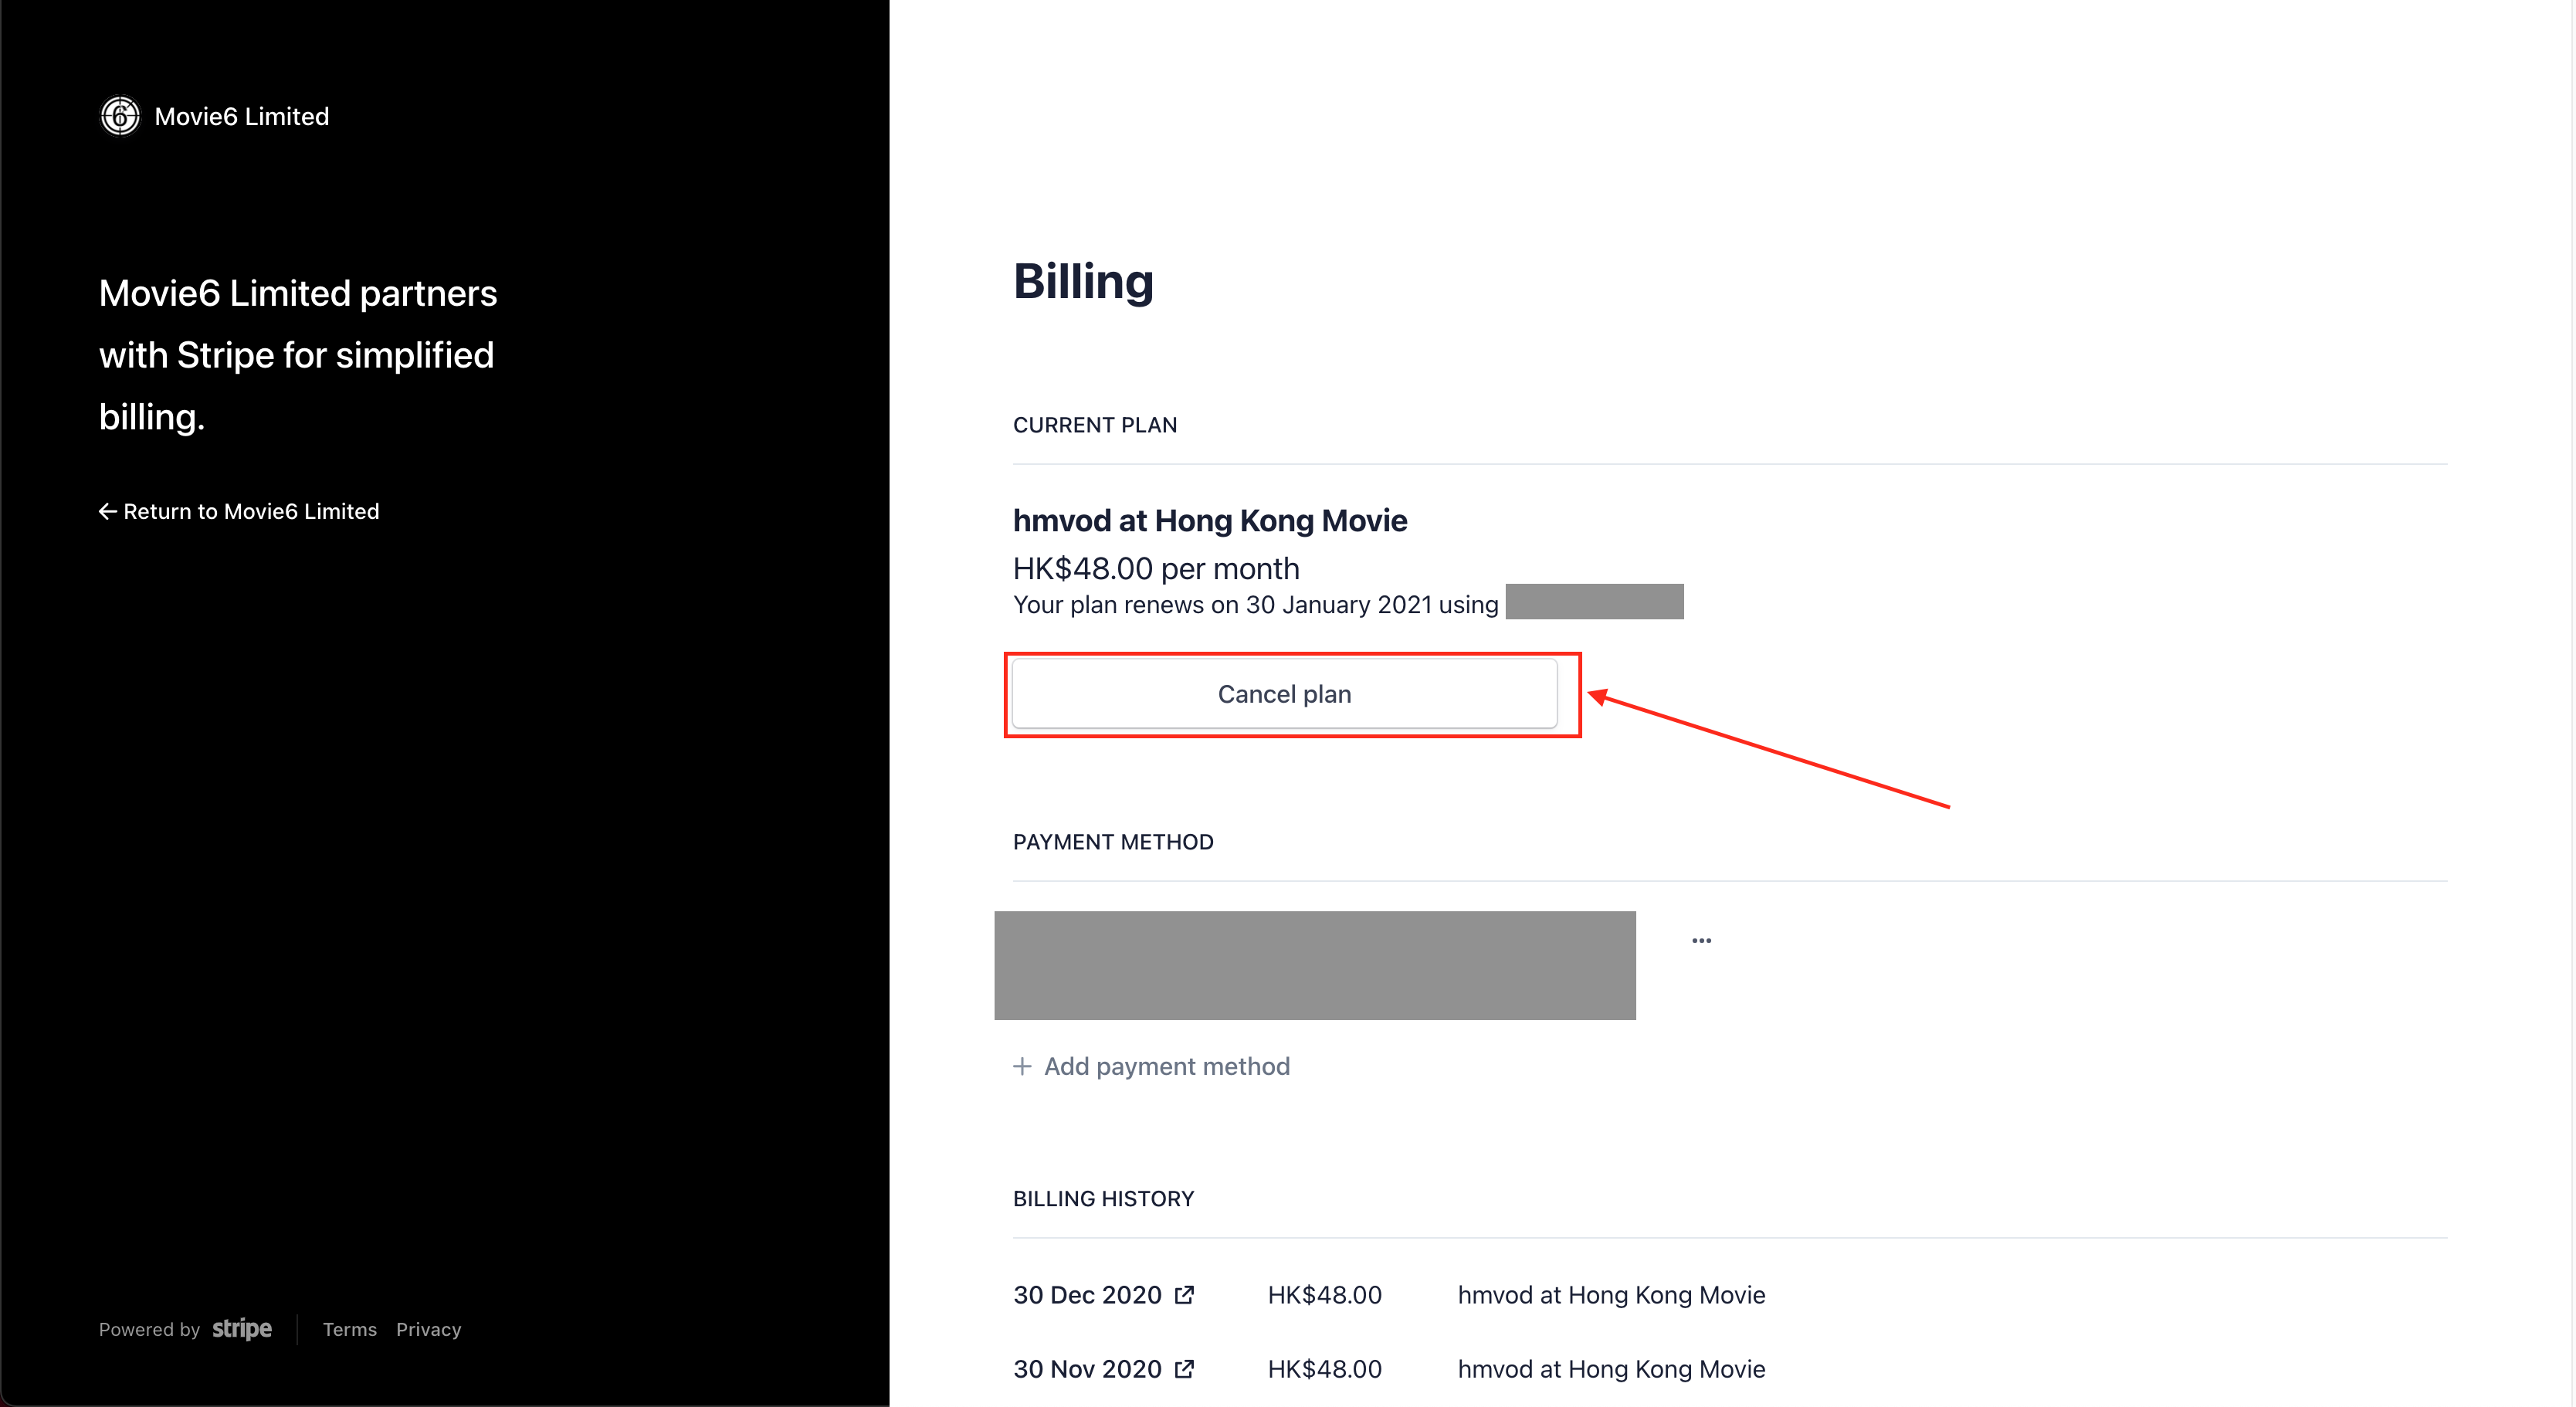The image size is (2576, 1407).
Task: Click Powered by text in the footer
Action: (149, 1329)
